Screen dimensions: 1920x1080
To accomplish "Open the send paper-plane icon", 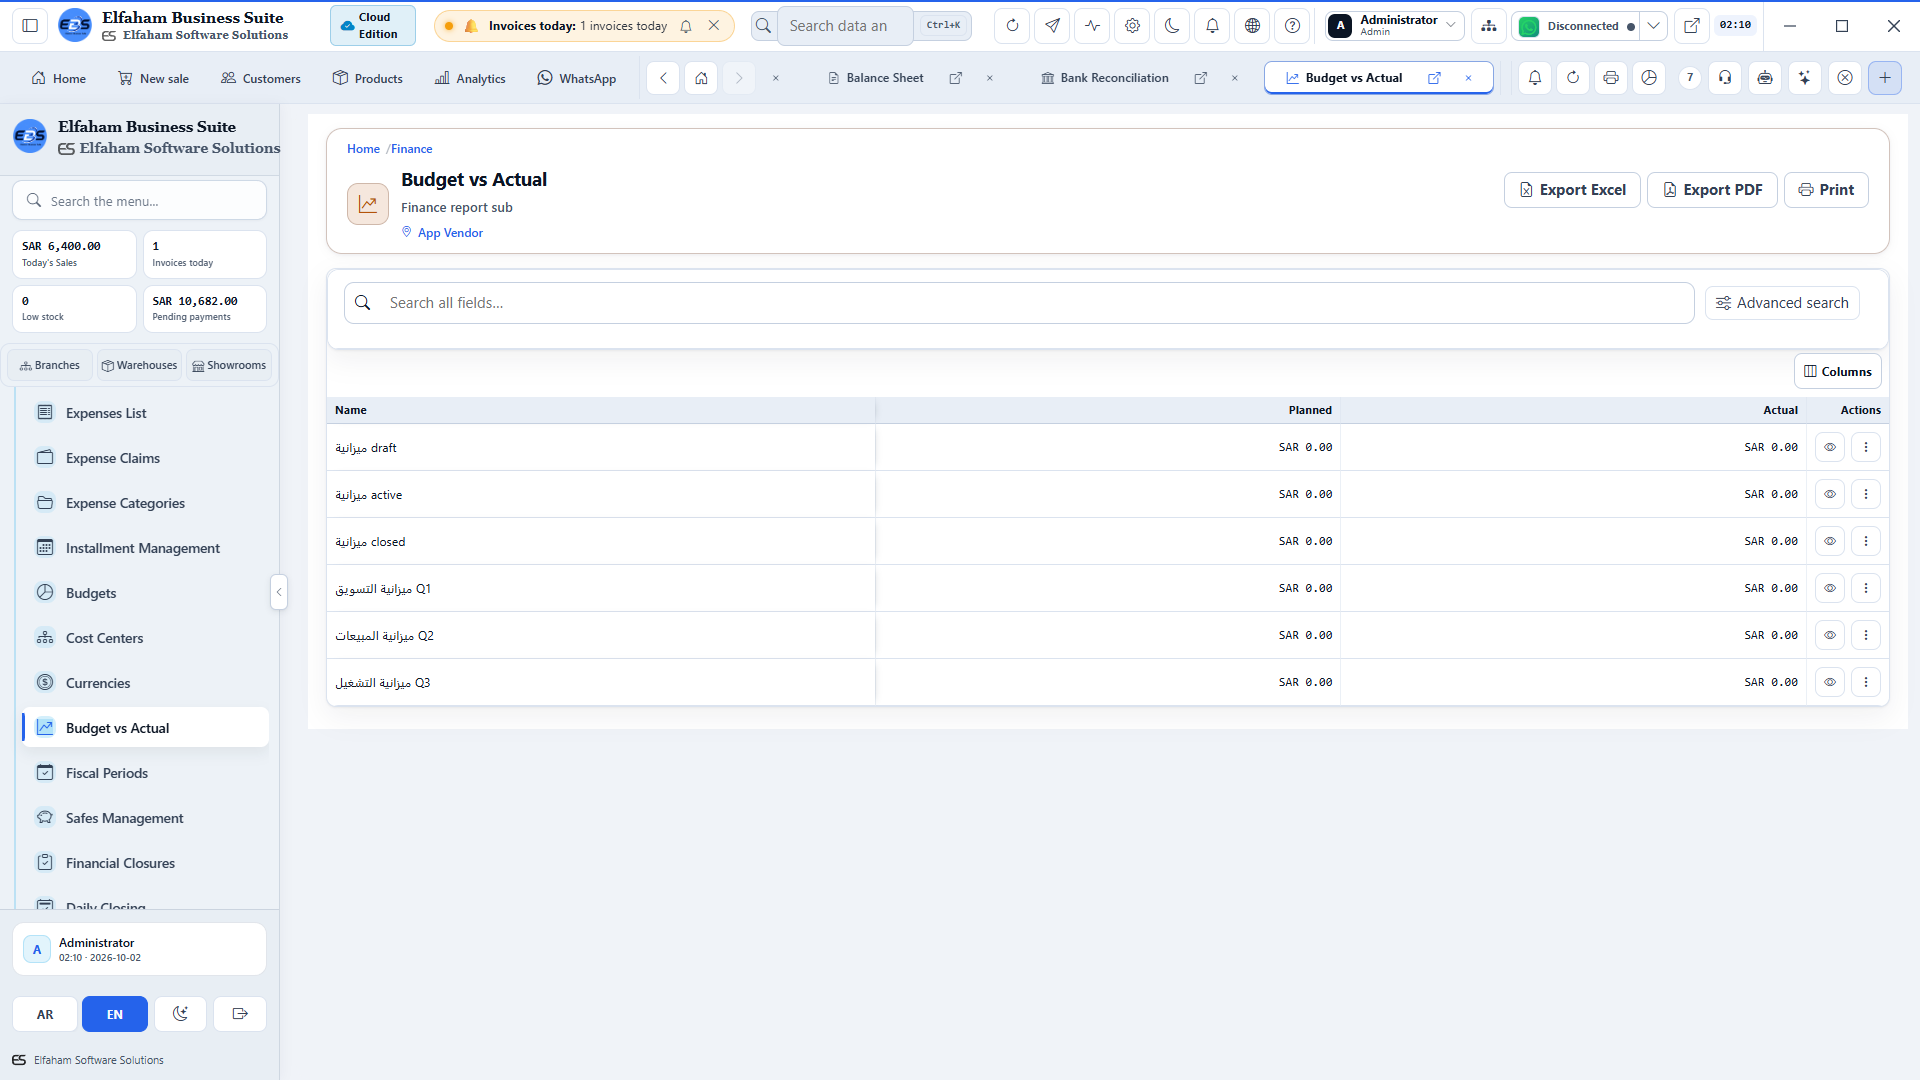I will [x=1052, y=26].
